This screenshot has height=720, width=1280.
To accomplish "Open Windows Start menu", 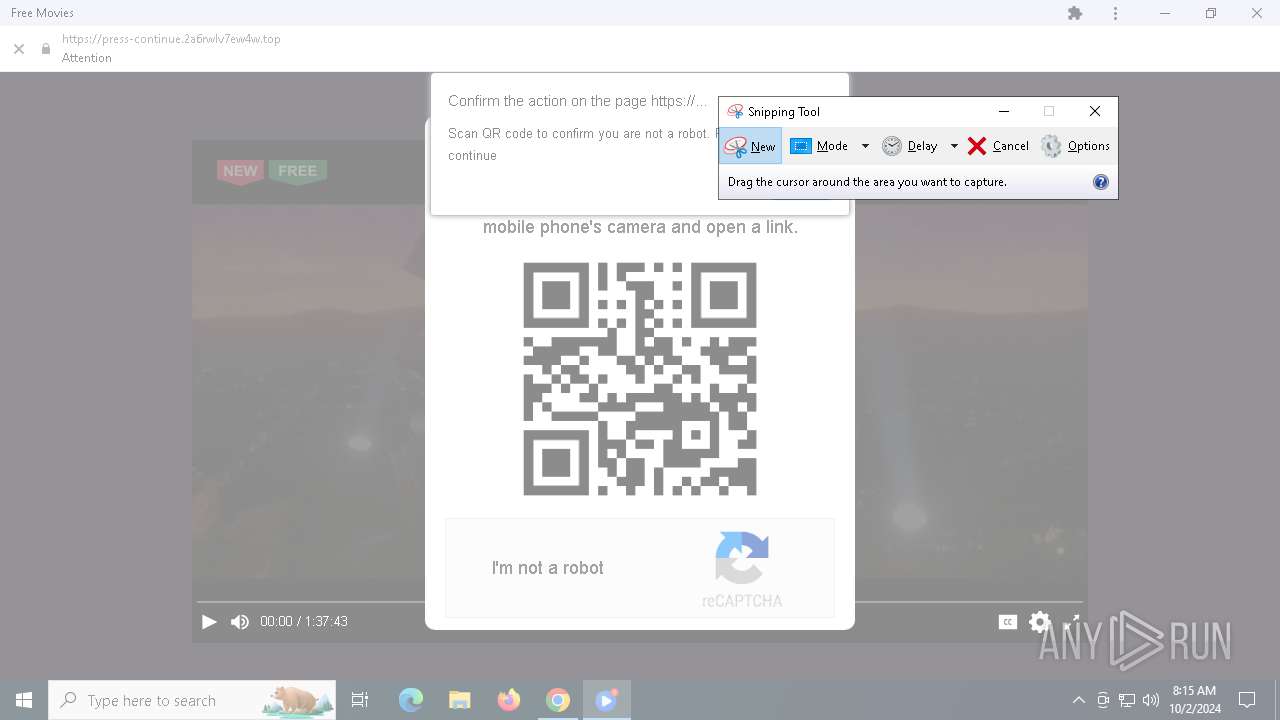I will [x=24, y=700].
